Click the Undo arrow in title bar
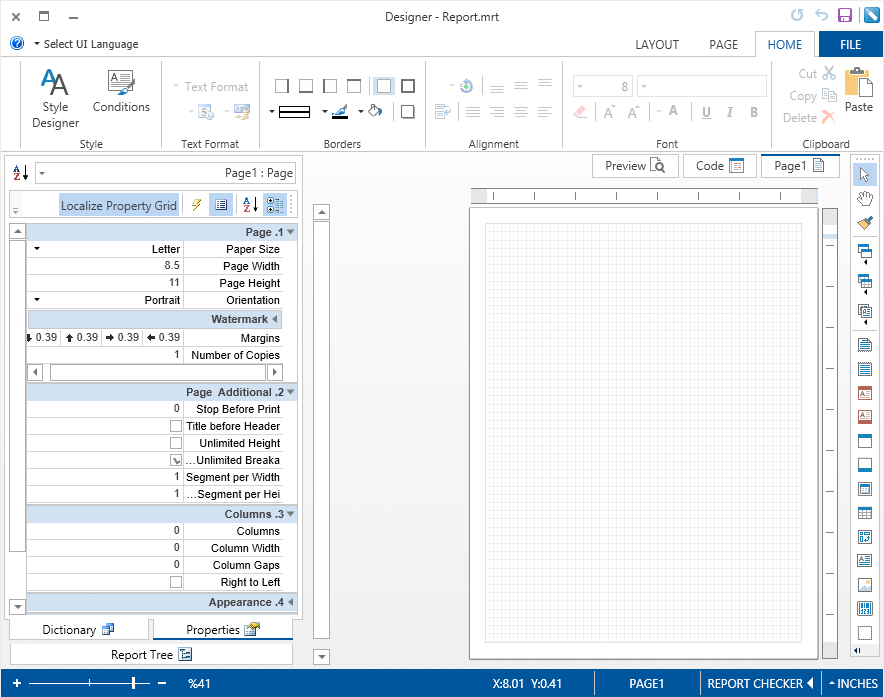Image resolution: width=884 pixels, height=697 pixels. [x=821, y=15]
